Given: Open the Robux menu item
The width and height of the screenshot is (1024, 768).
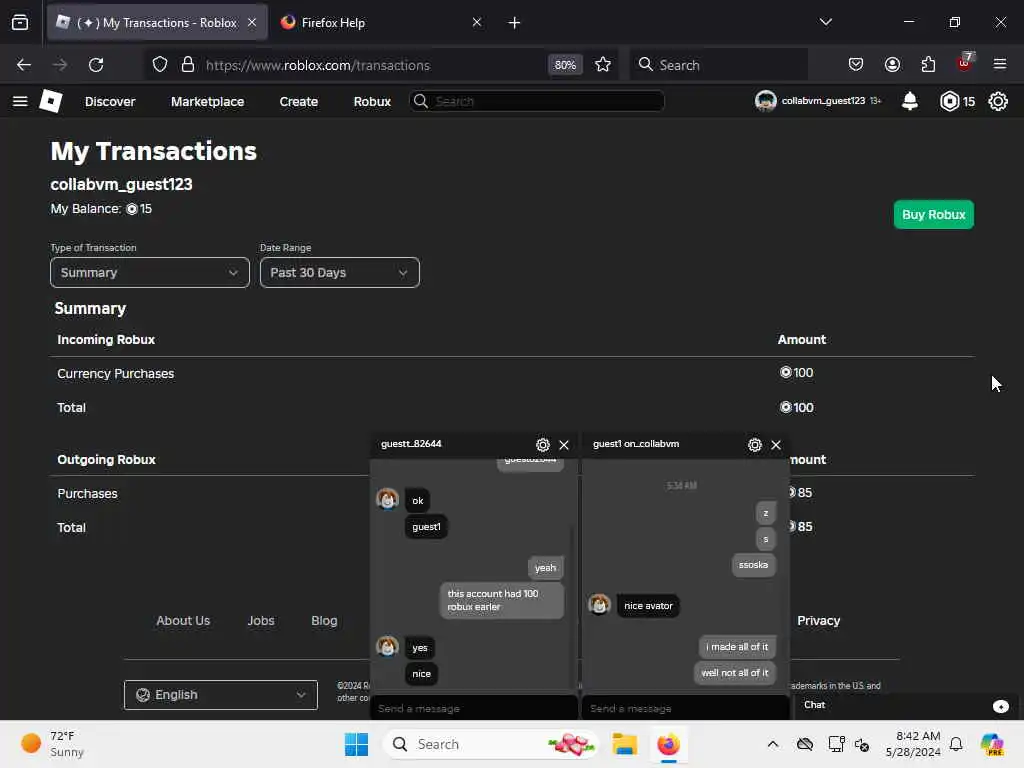Looking at the screenshot, I should pos(372,101).
